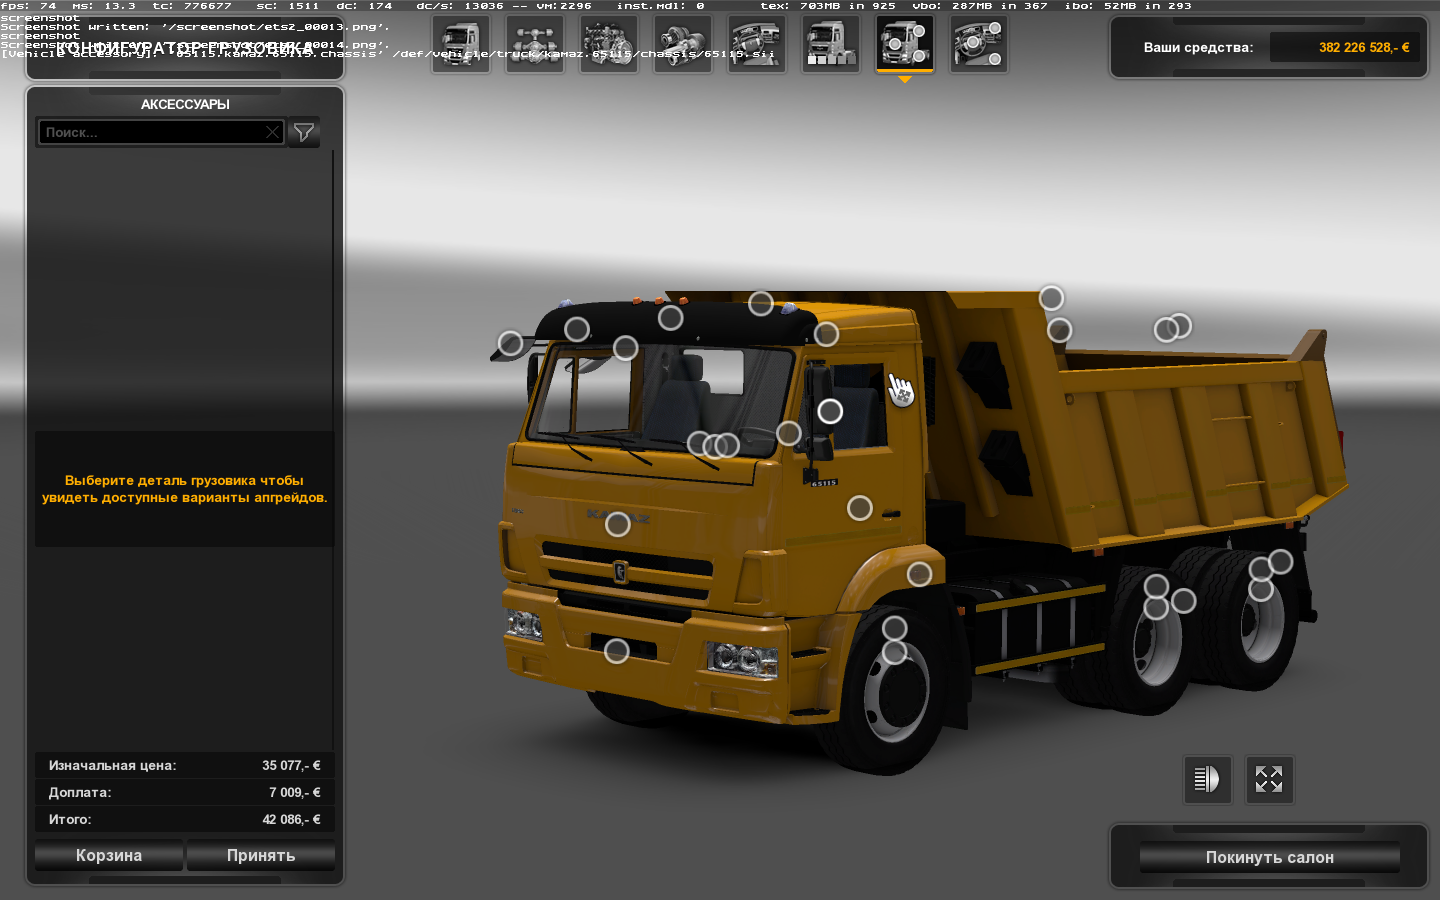
Task: Open the truck configuration category icon
Action: pos(461,45)
